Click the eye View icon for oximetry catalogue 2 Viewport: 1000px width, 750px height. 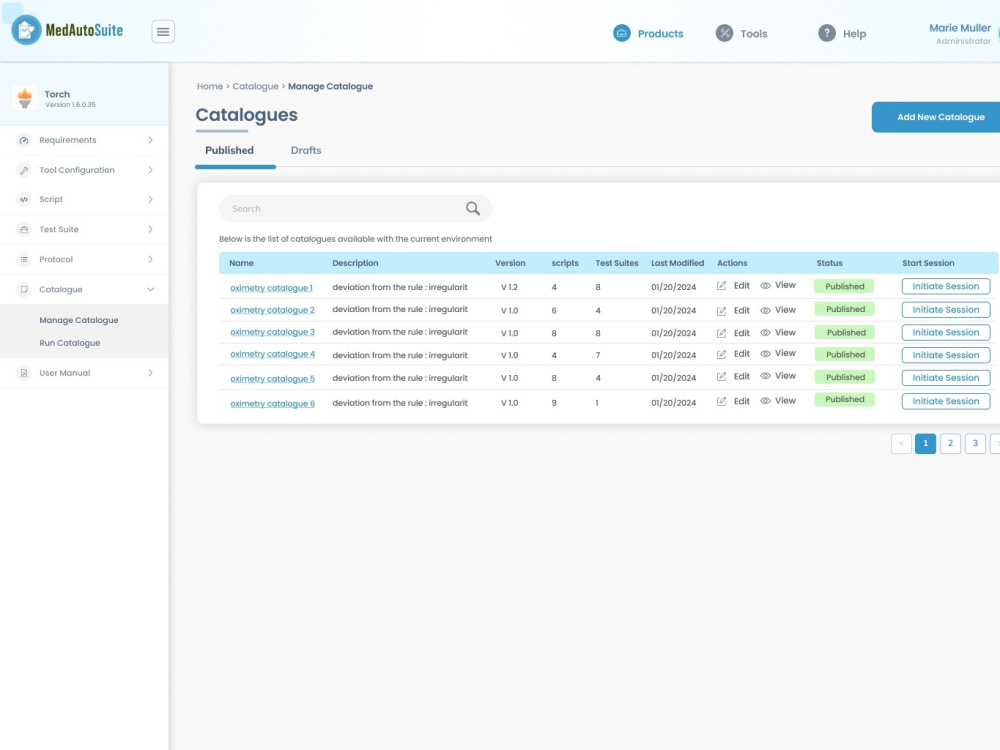[x=765, y=311]
